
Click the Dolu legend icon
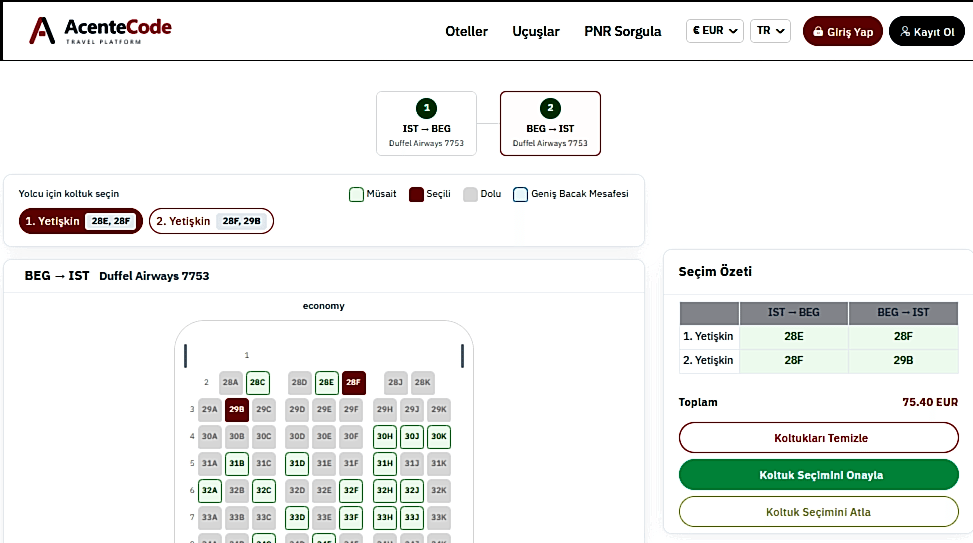(x=470, y=194)
